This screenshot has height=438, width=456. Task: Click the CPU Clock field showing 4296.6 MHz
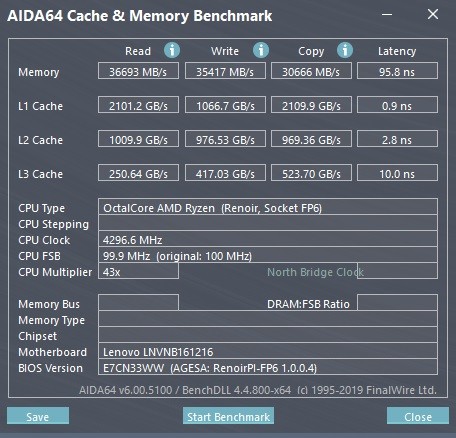(268, 239)
